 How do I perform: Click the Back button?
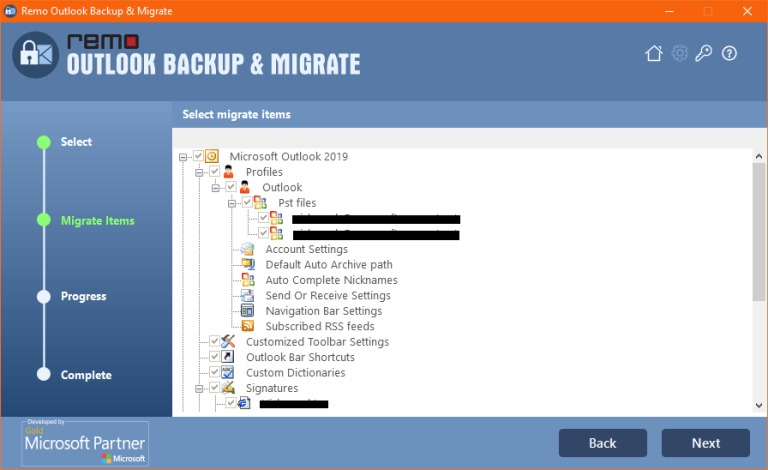coord(602,443)
